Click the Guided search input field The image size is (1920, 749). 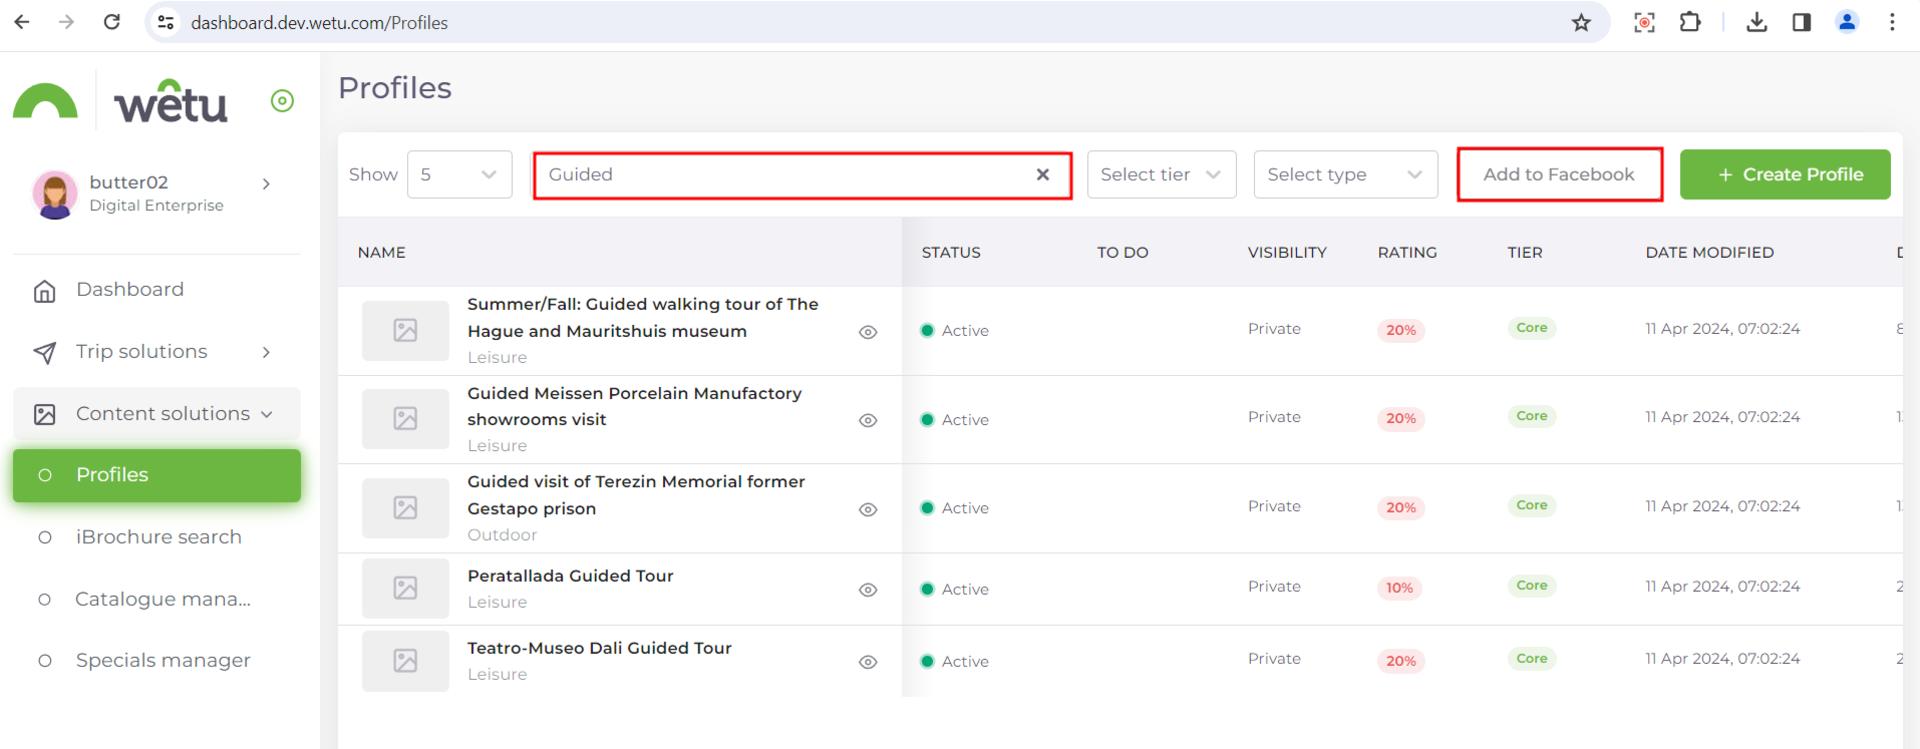pyautogui.click(x=780, y=175)
